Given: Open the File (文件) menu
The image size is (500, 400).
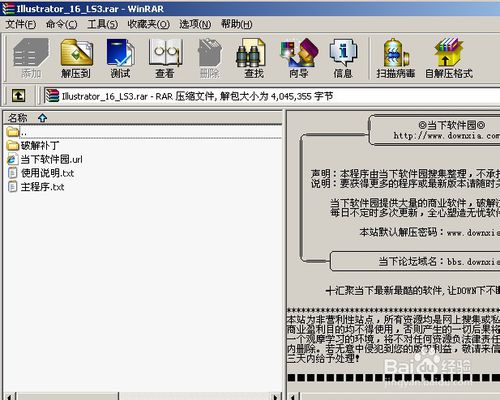Looking at the screenshot, I should pos(21,24).
